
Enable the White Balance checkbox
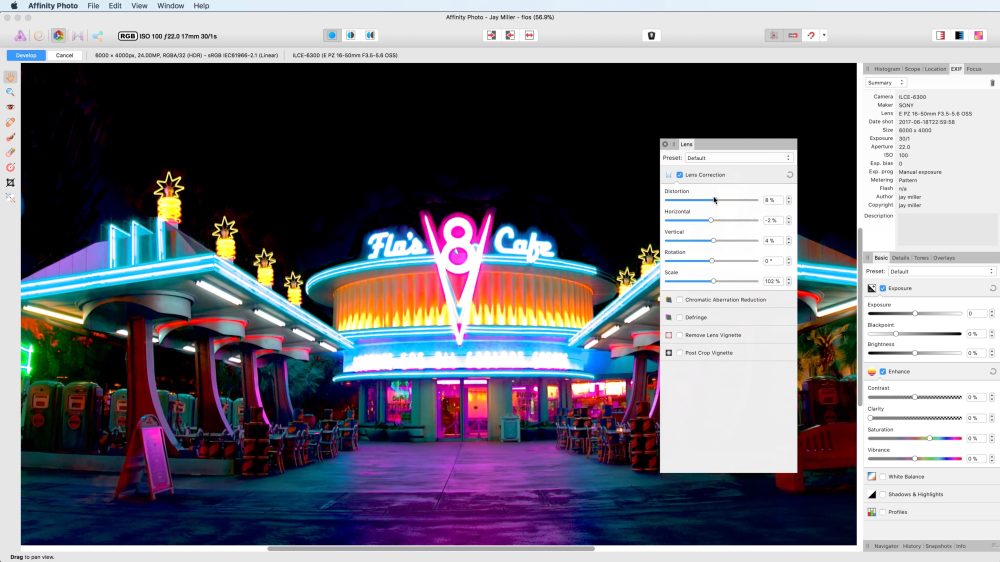click(883, 477)
